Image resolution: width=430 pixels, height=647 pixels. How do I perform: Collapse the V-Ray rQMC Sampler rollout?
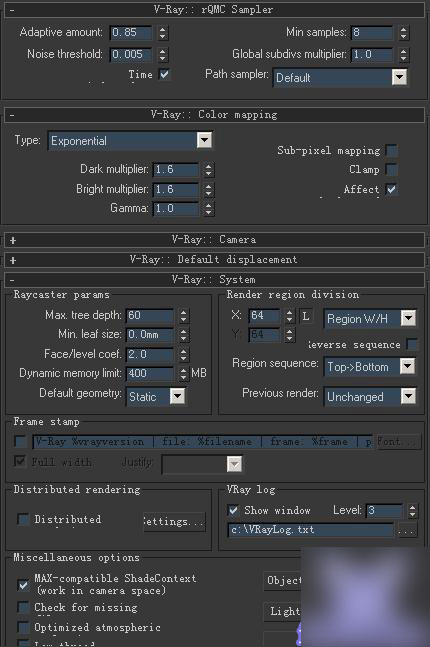point(214,9)
